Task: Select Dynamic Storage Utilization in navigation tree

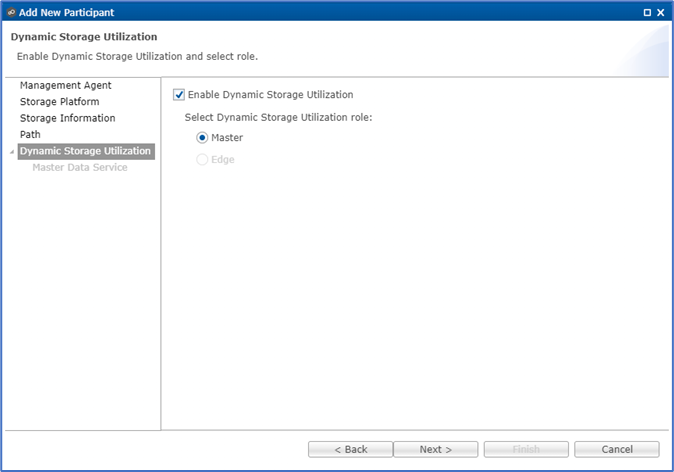Action: pos(85,151)
